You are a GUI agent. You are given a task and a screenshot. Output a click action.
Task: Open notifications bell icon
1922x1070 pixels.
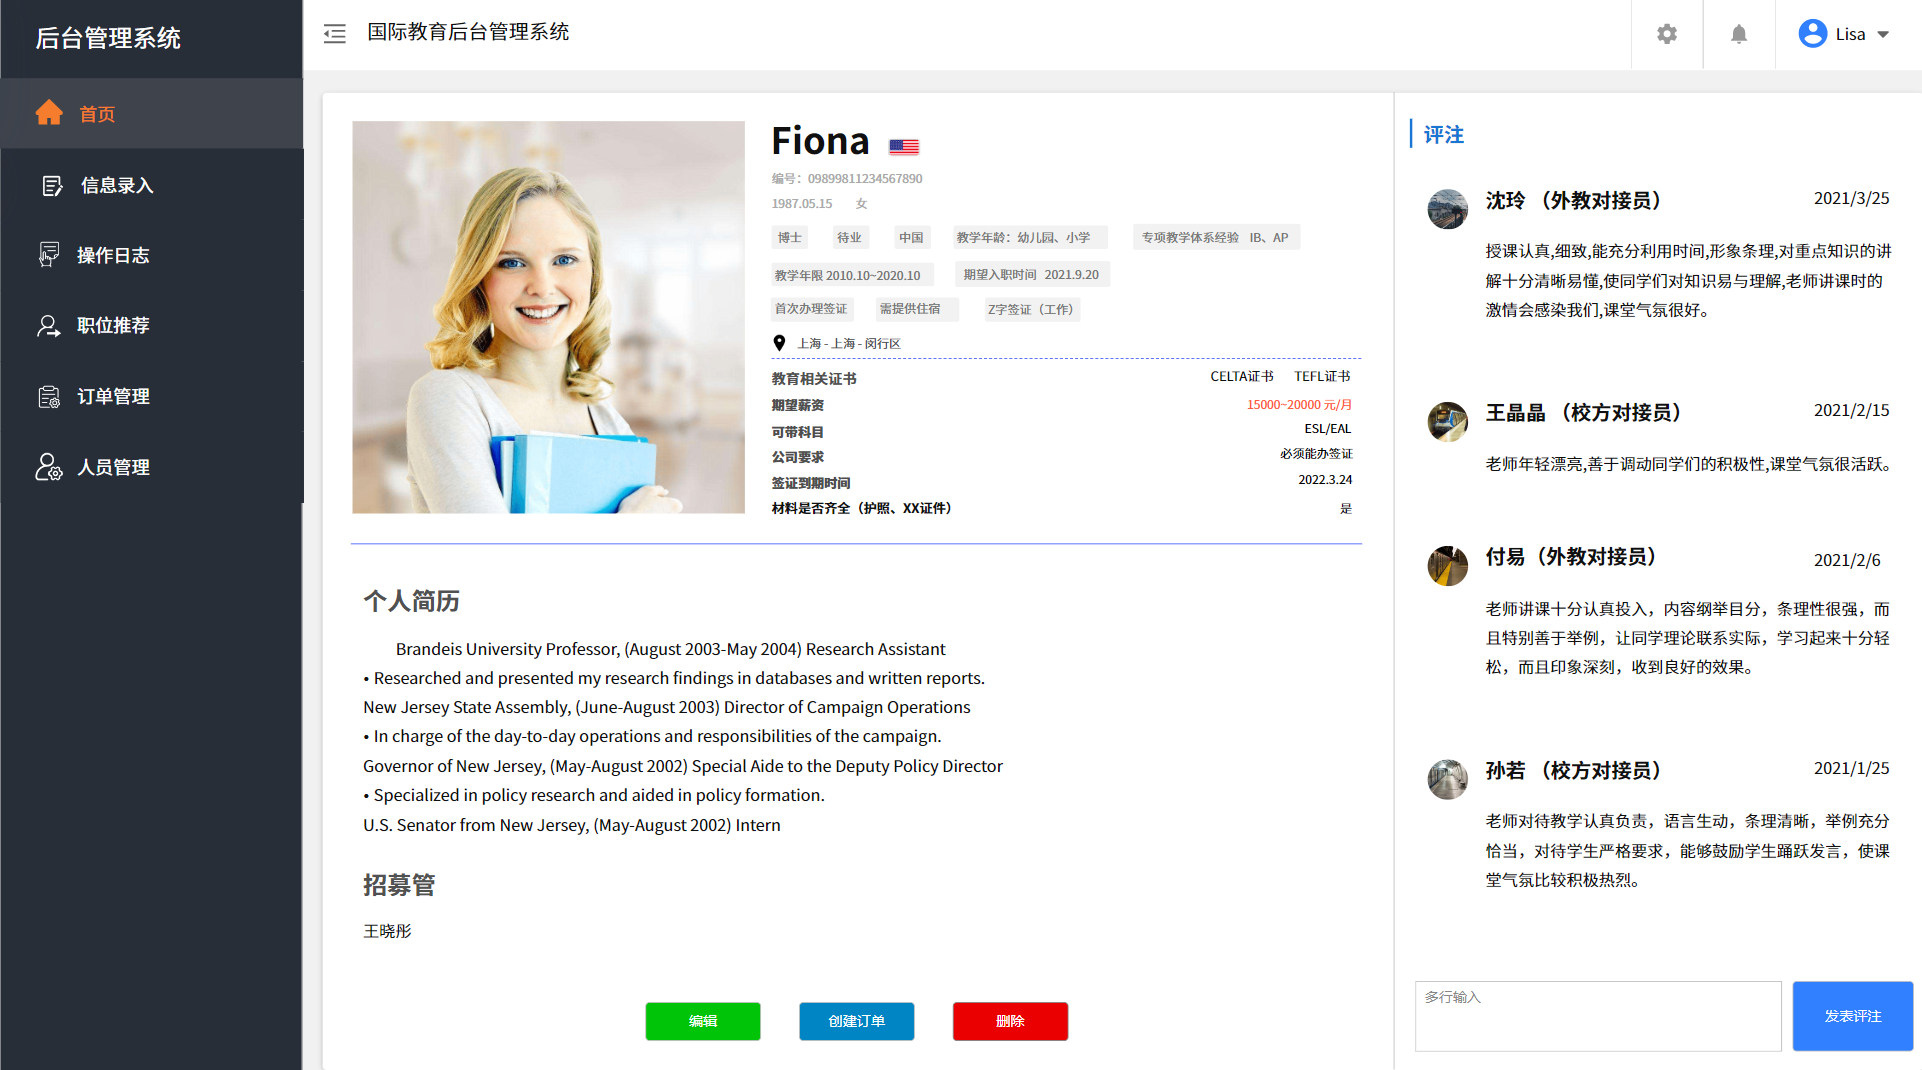tap(1739, 34)
